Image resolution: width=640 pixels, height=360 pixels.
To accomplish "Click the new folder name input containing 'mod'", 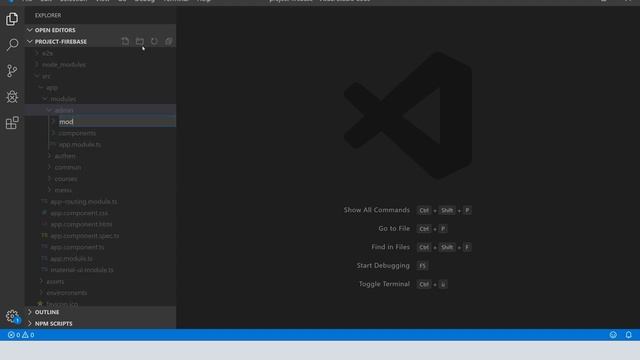I will (117, 122).
